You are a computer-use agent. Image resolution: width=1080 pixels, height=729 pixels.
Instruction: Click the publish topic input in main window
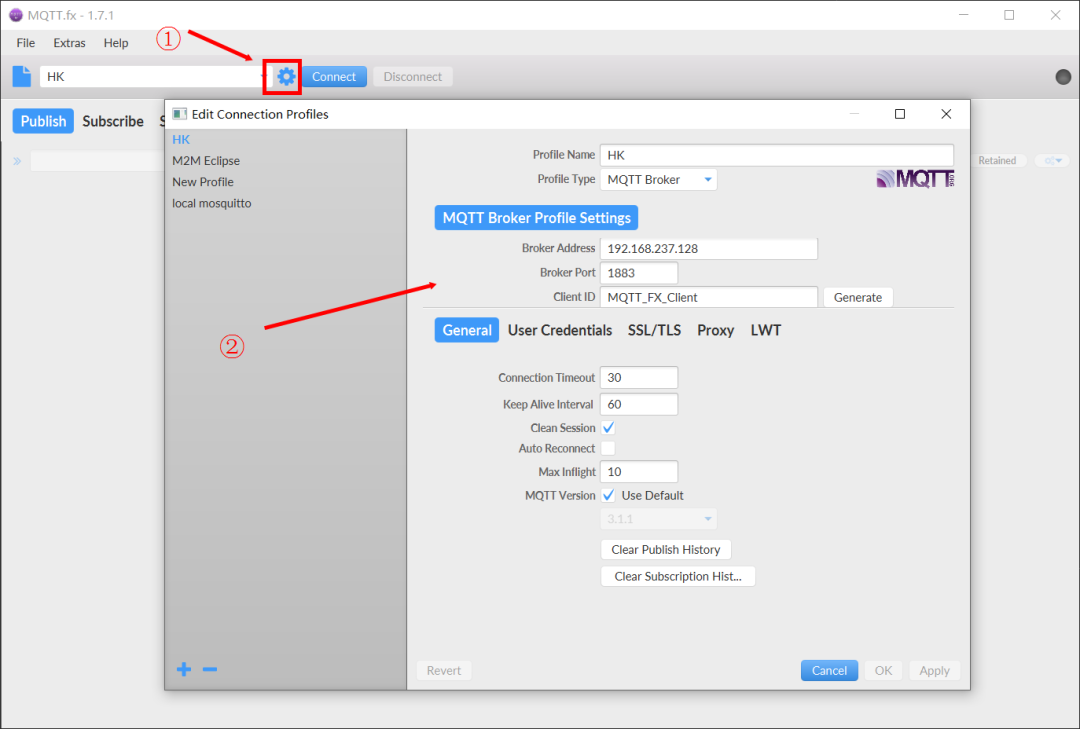[96, 161]
